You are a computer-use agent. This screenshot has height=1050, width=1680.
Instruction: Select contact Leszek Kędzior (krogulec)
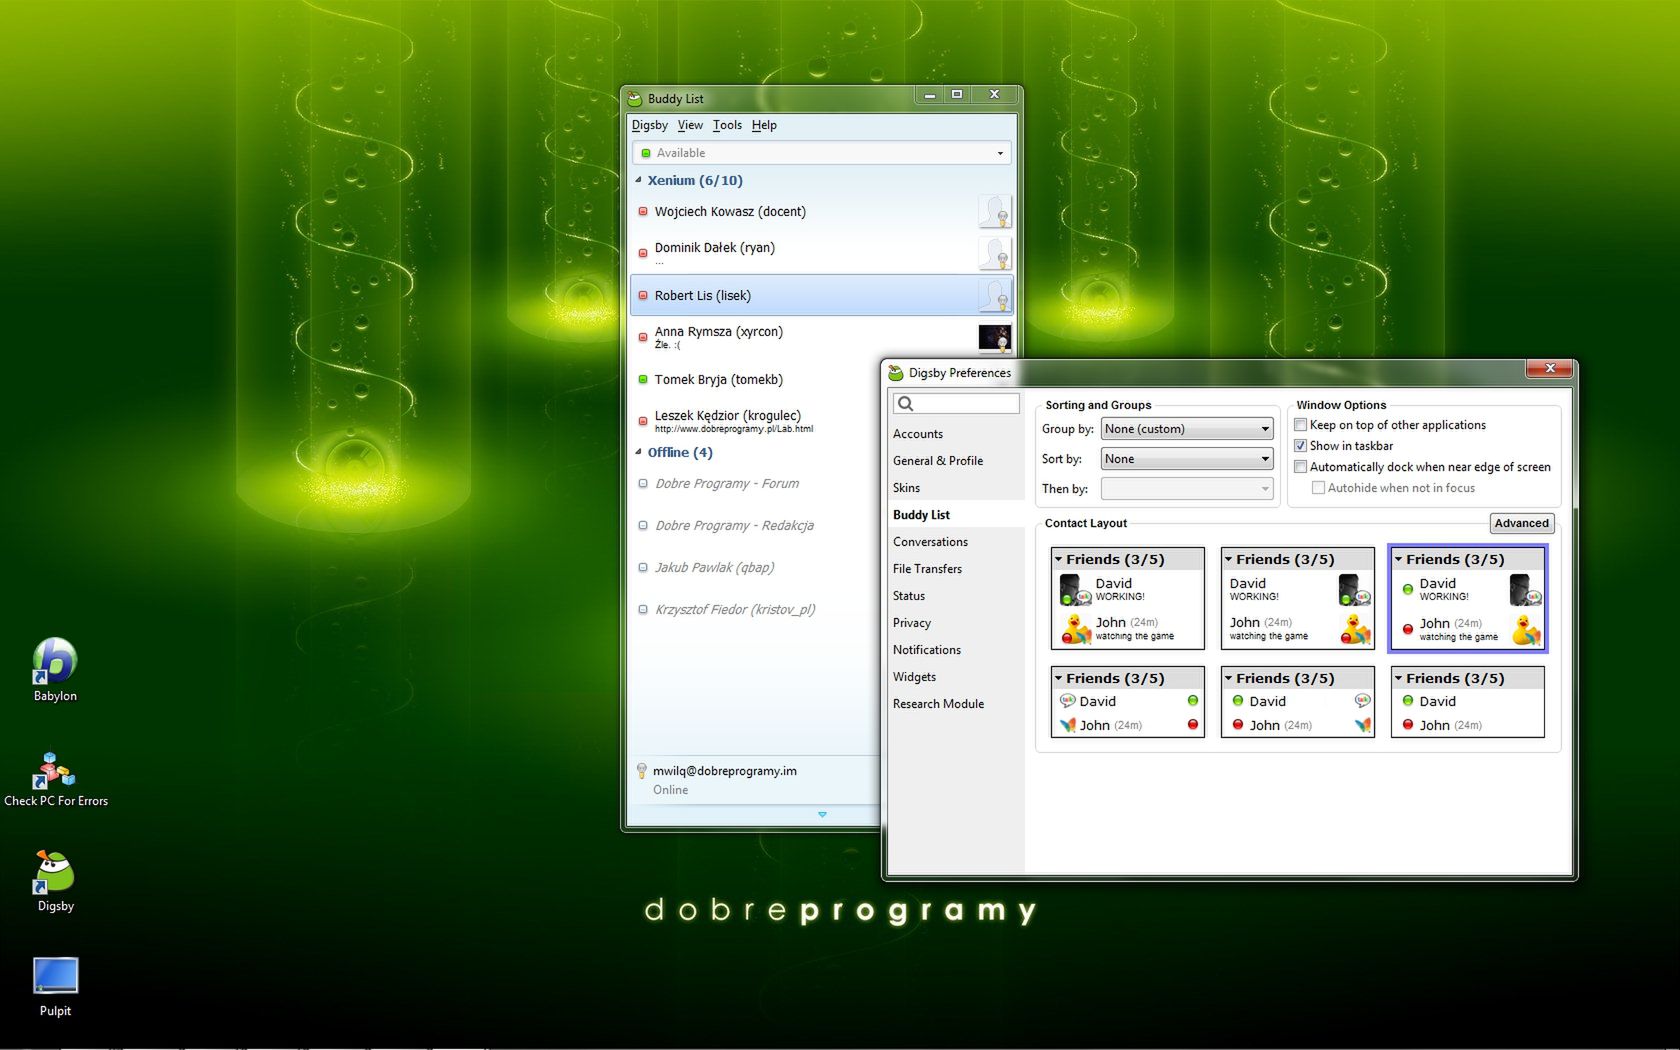pos(755,421)
